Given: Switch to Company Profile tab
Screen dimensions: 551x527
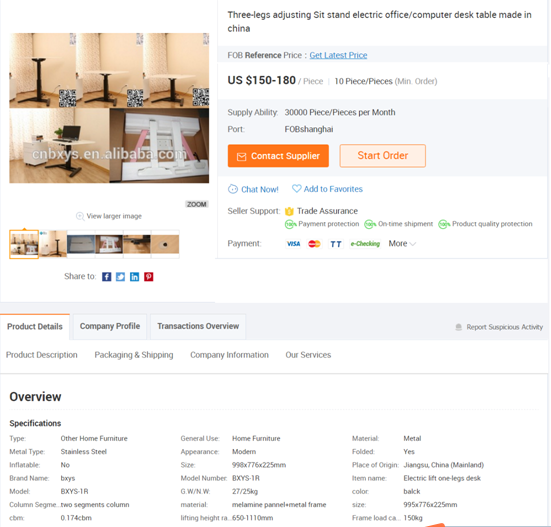Looking at the screenshot, I should 110,326.
